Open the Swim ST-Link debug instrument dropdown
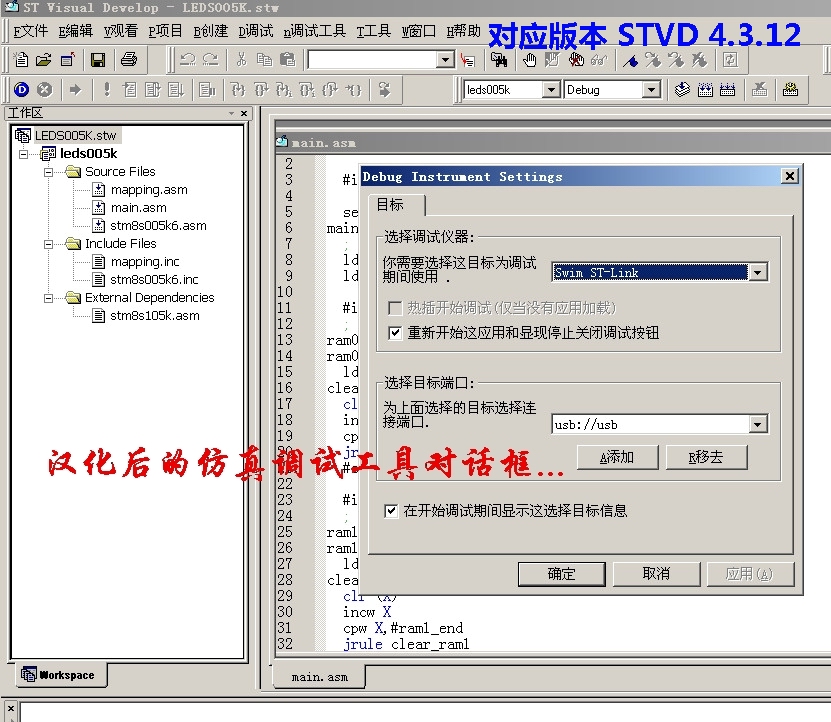 point(758,272)
